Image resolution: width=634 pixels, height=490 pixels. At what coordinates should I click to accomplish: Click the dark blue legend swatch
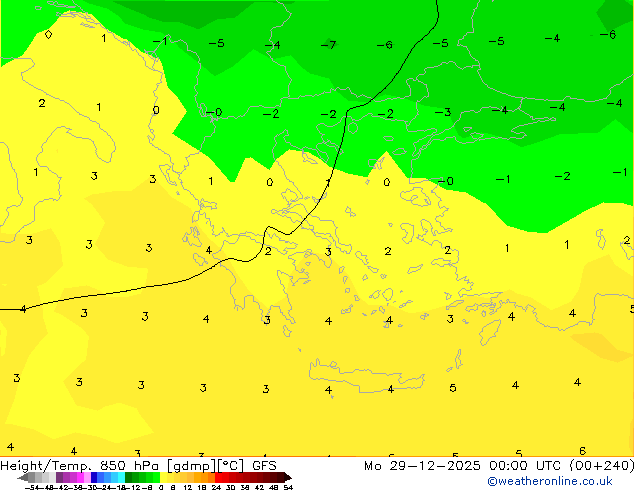point(94,477)
